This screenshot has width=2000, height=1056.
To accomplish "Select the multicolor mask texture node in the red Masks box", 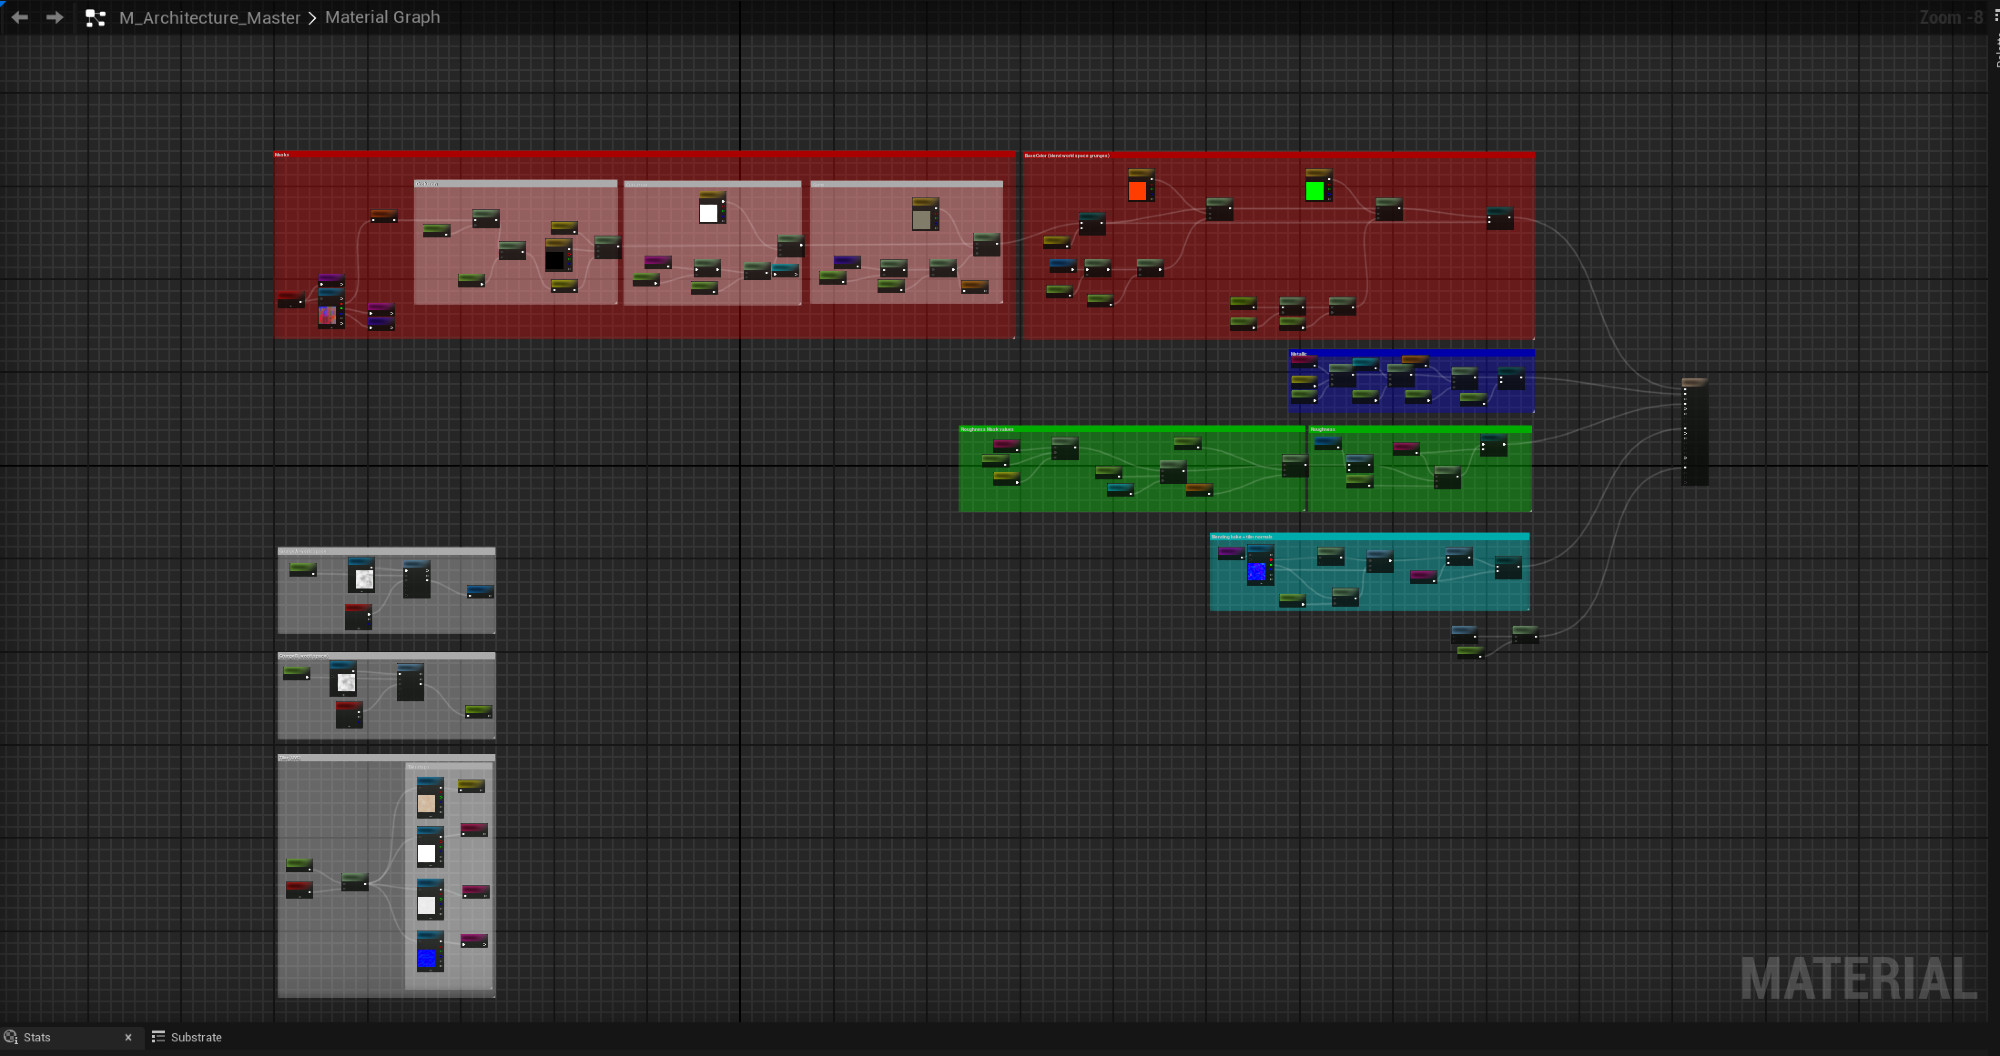I will pos(329,313).
